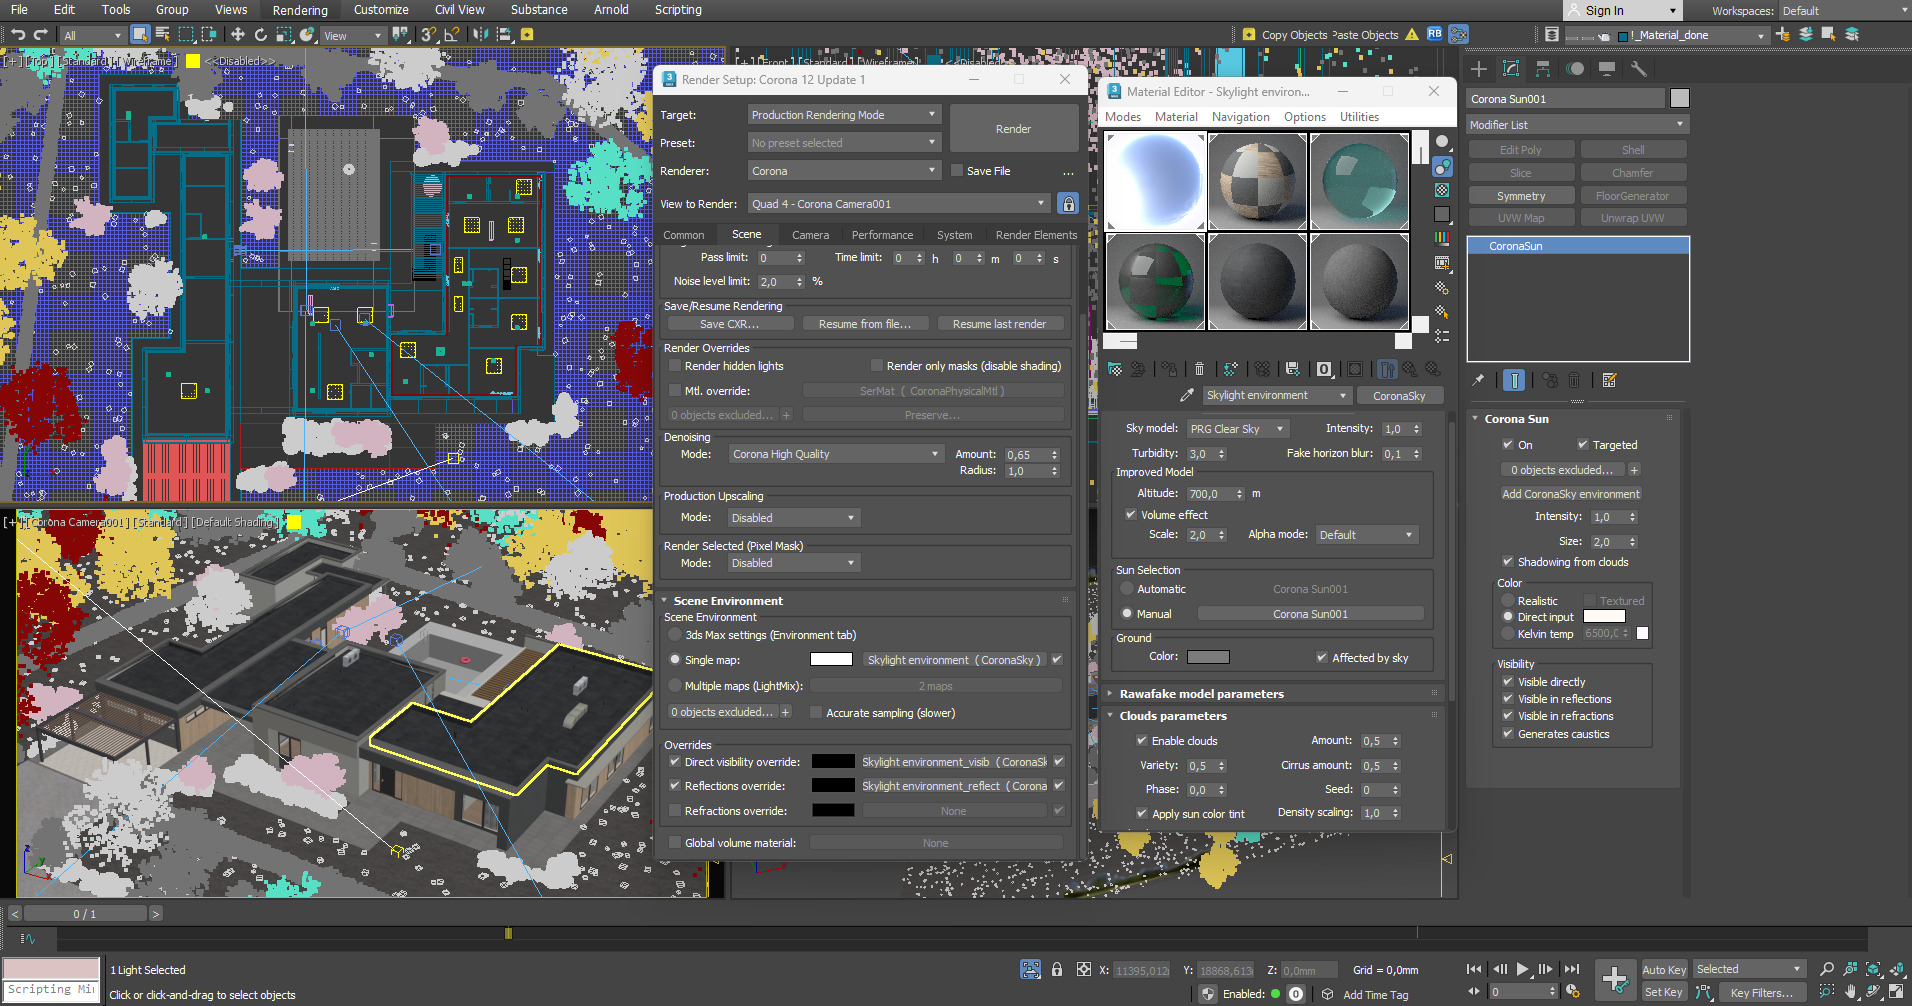The height and width of the screenshot is (1006, 1912).
Task: Collapse the Clouds parameters rollout
Action: coord(1275,716)
